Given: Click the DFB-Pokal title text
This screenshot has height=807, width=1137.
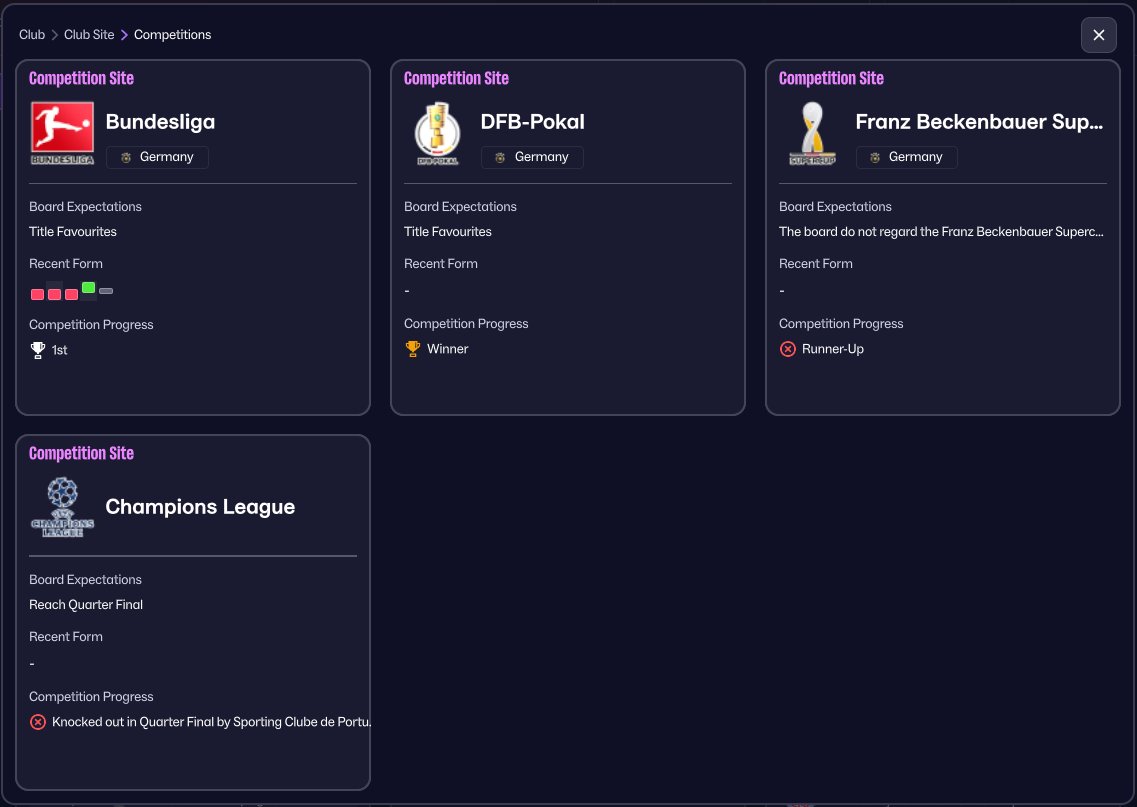Looking at the screenshot, I should pyautogui.click(x=533, y=122).
